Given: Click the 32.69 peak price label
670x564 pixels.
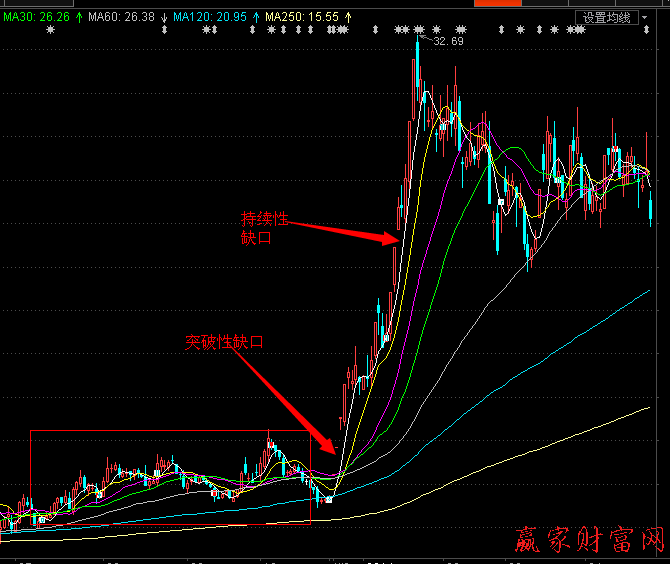Looking at the screenshot, I should click(448, 42).
